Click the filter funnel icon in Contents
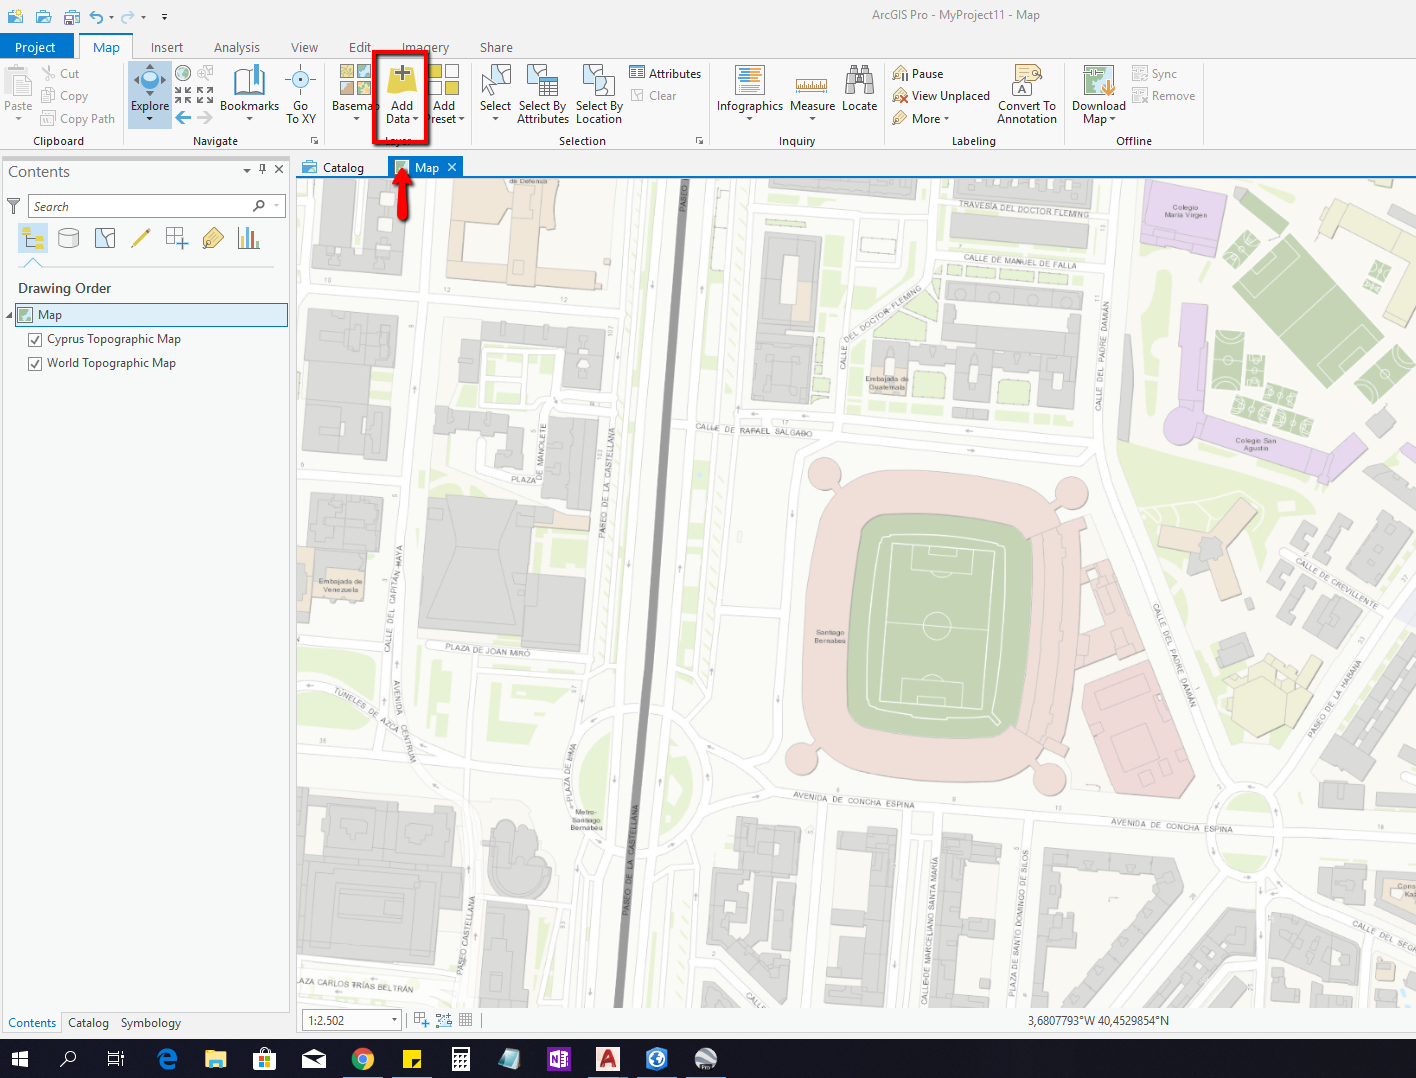This screenshot has width=1416, height=1078. 14,206
